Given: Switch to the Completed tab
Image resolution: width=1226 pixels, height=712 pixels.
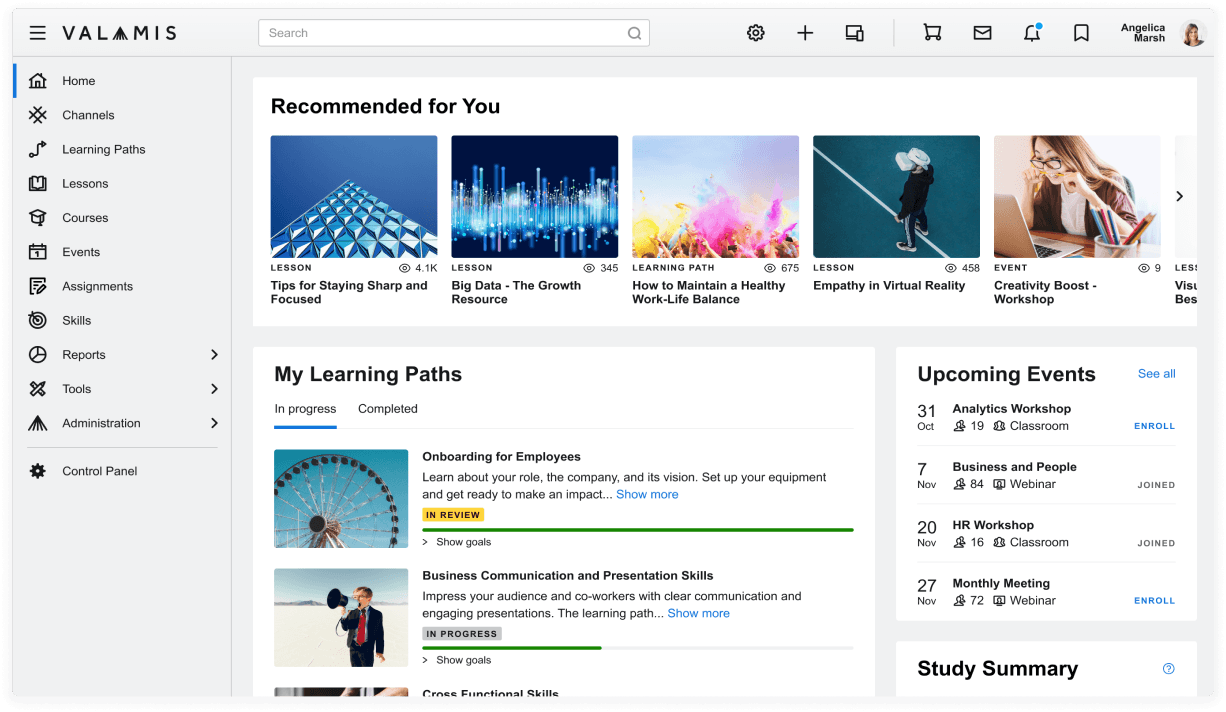Looking at the screenshot, I should coord(388,409).
